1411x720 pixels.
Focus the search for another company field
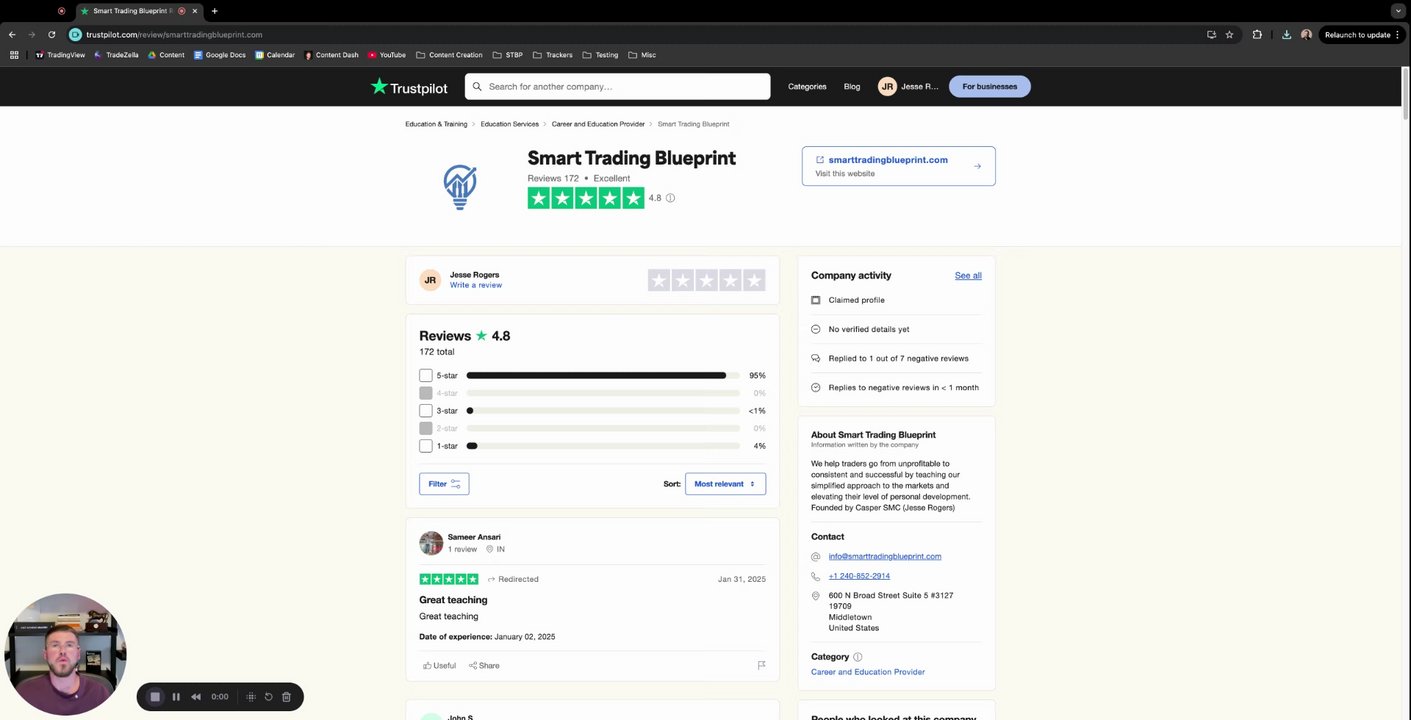click(x=617, y=86)
